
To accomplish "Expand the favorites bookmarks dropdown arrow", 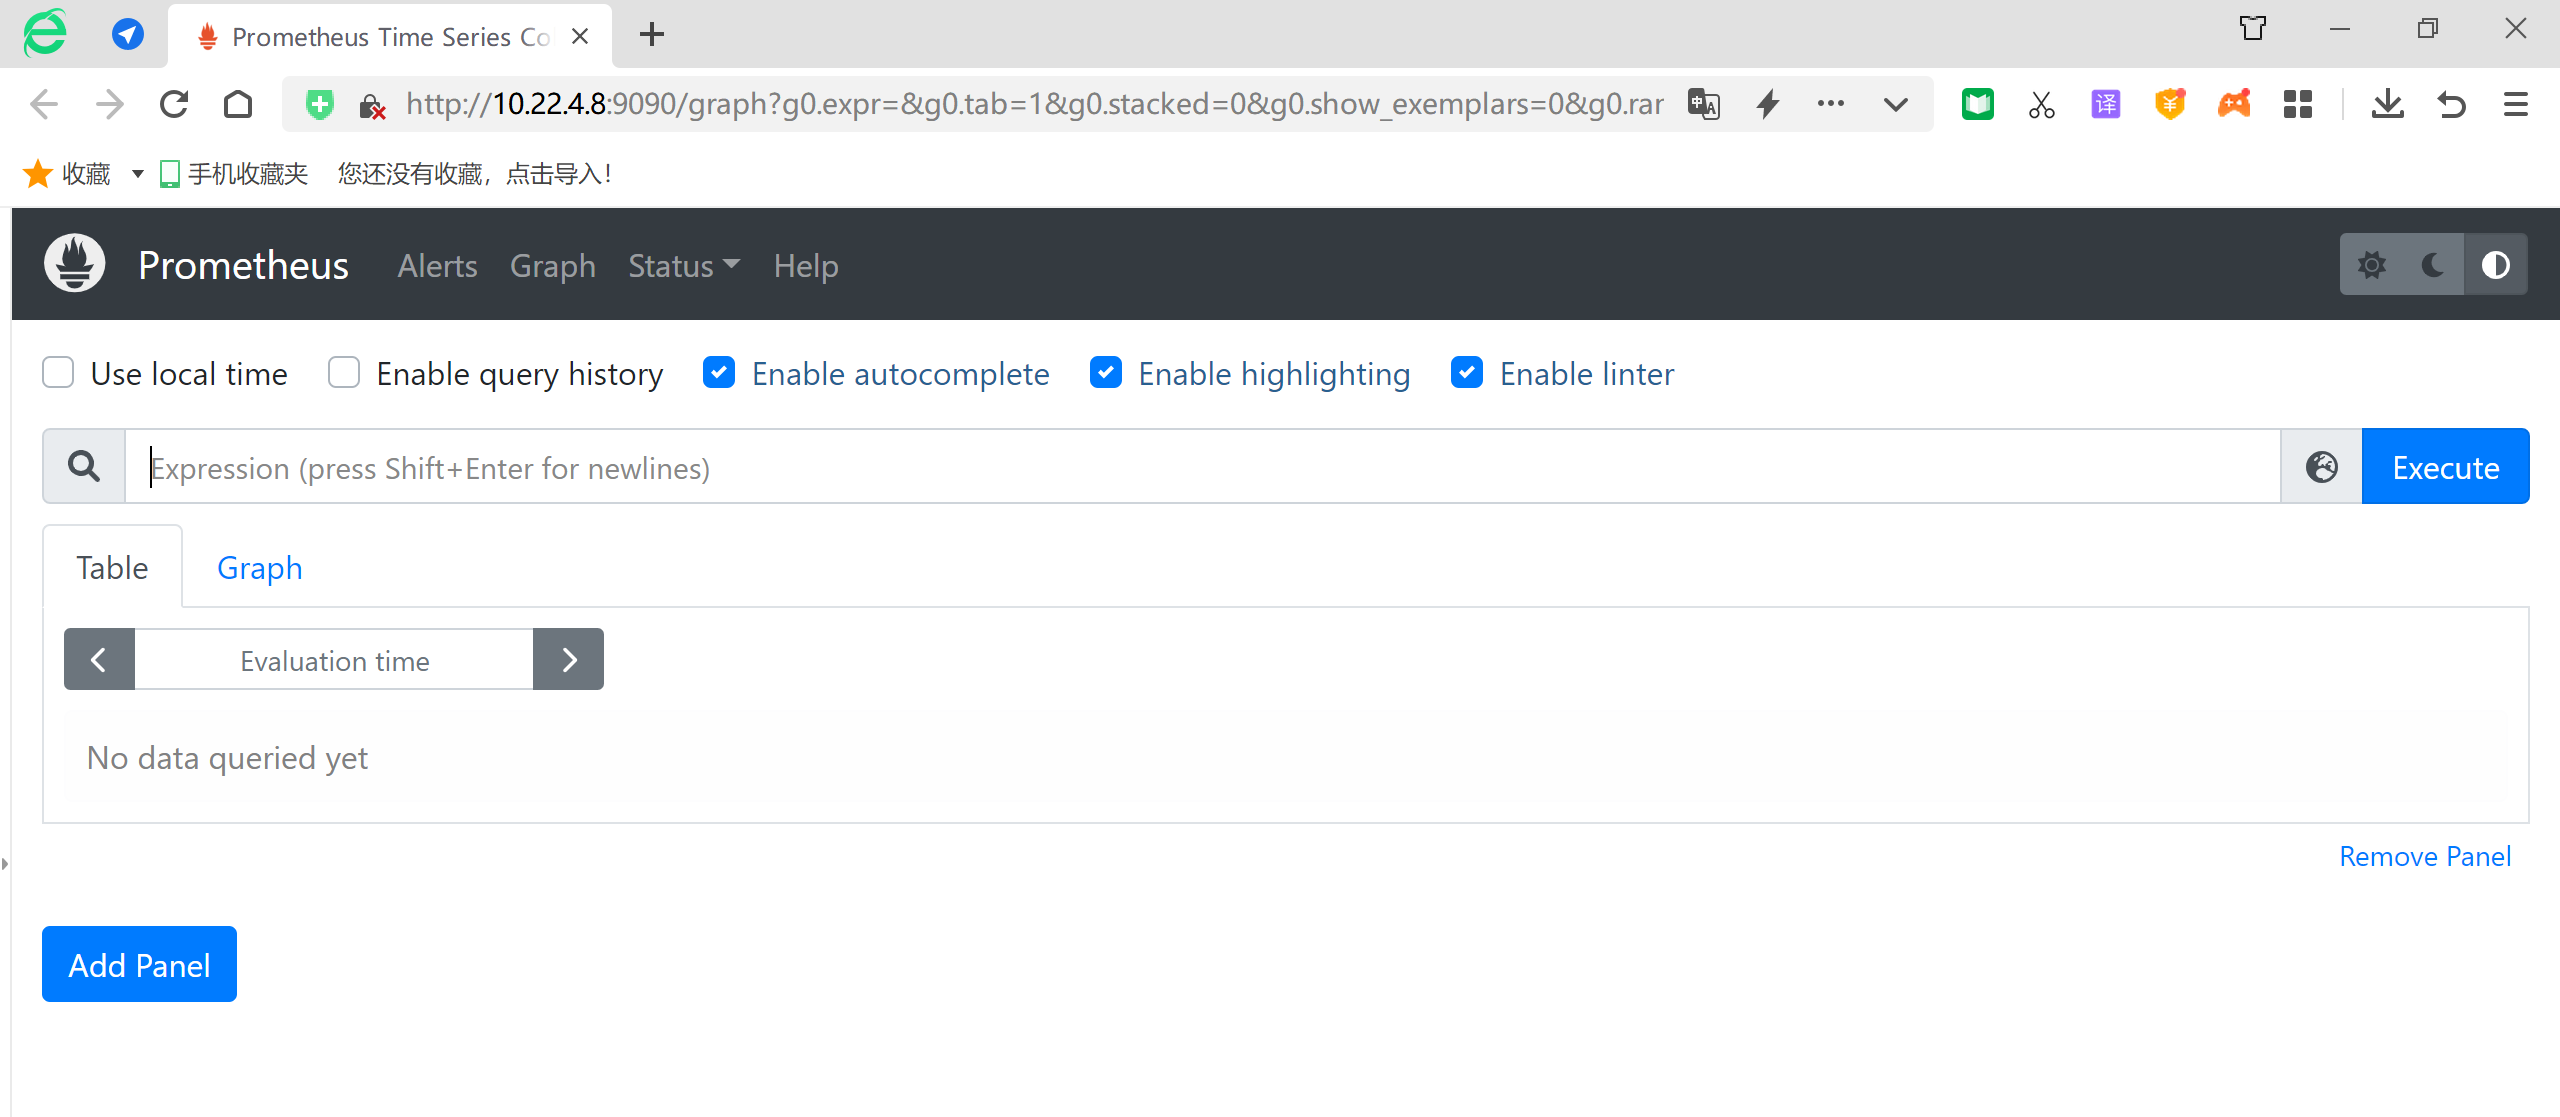I will click(138, 174).
